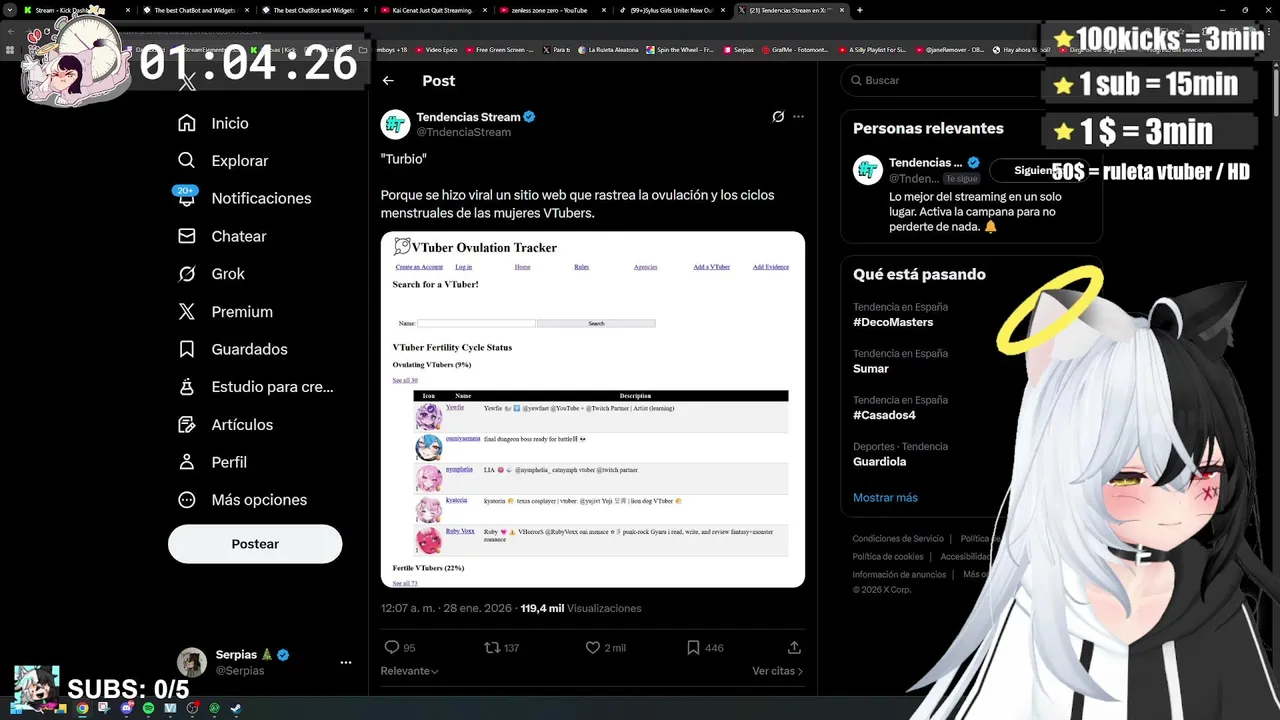
Task: Switch to Kai Cenat Just Quit Streaming tab
Action: point(432,10)
